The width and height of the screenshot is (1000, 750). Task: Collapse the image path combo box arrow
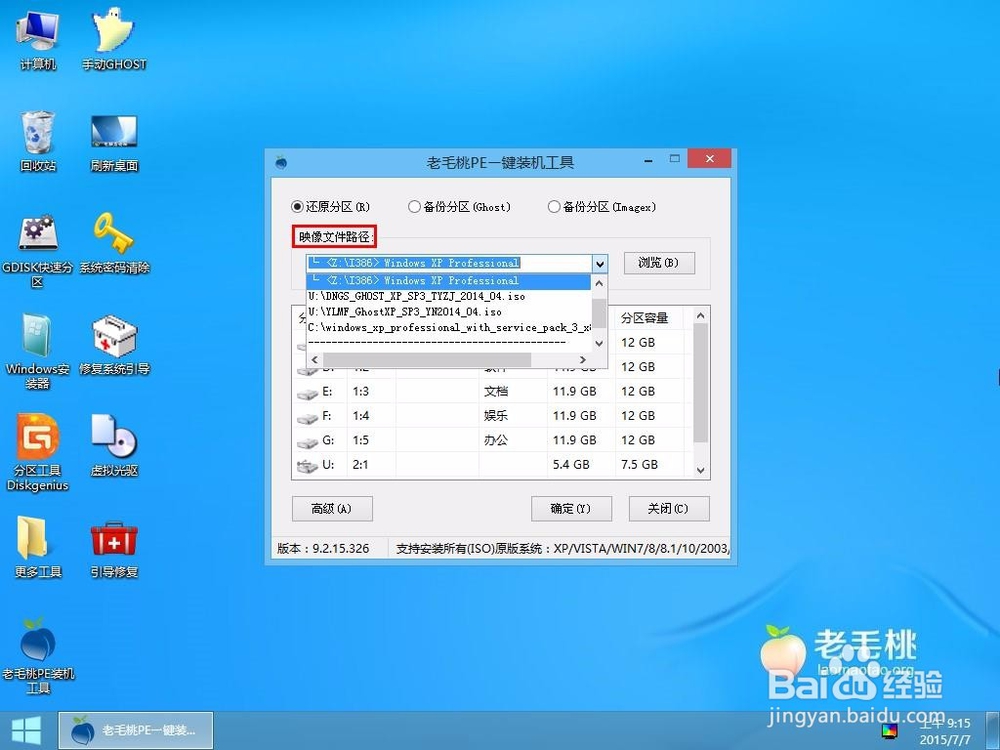(x=599, y=263)
